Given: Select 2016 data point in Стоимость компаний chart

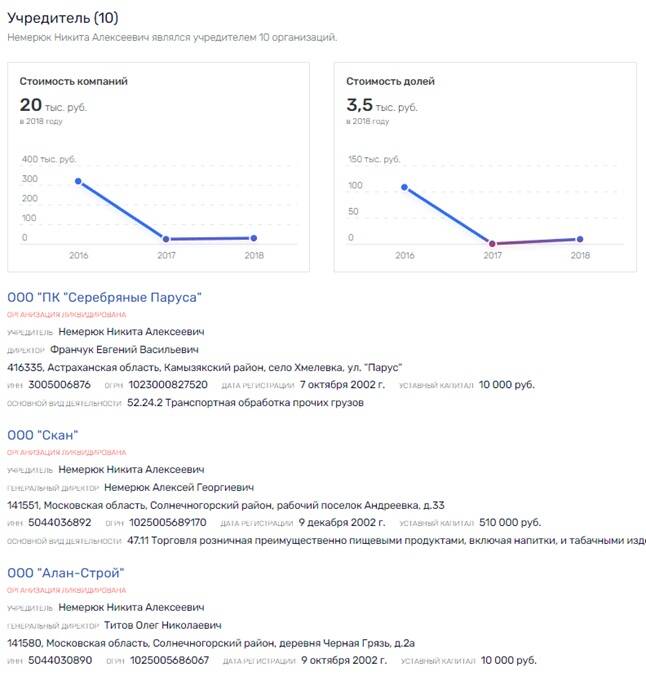Looking at the screenshot, I should tap(78, 181).
